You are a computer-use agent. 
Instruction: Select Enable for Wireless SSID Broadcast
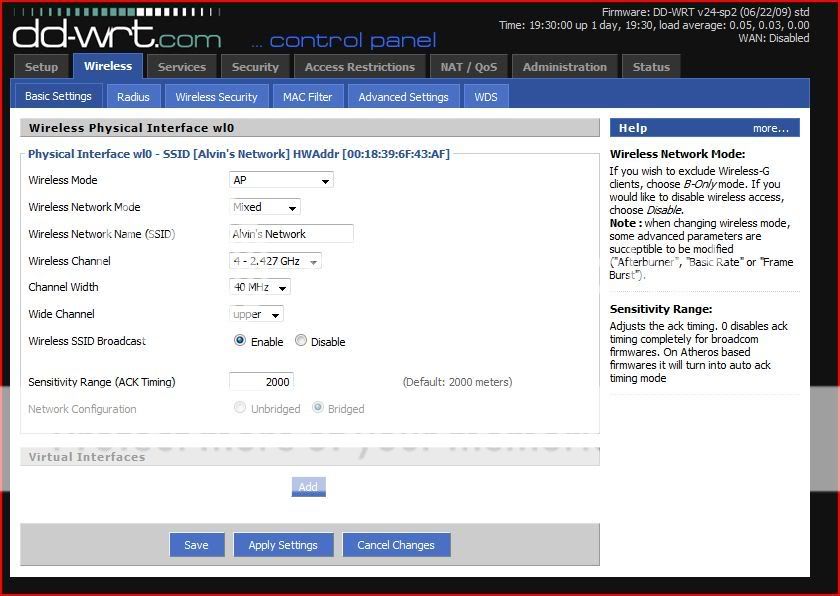click(x=240, y=341)
